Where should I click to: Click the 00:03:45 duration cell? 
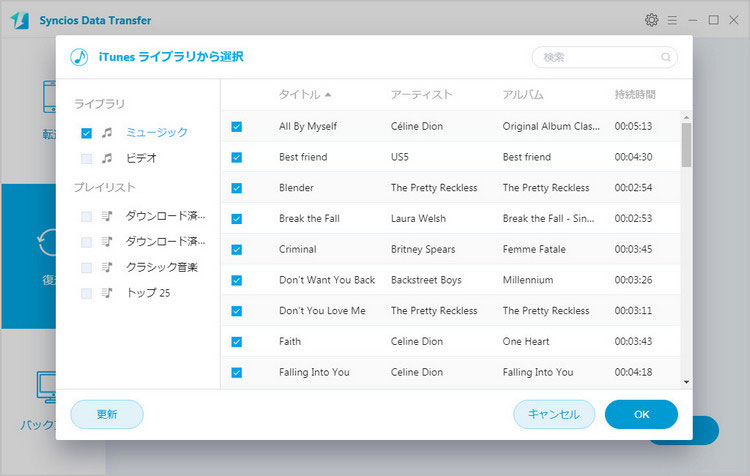(x=633, y=249)
